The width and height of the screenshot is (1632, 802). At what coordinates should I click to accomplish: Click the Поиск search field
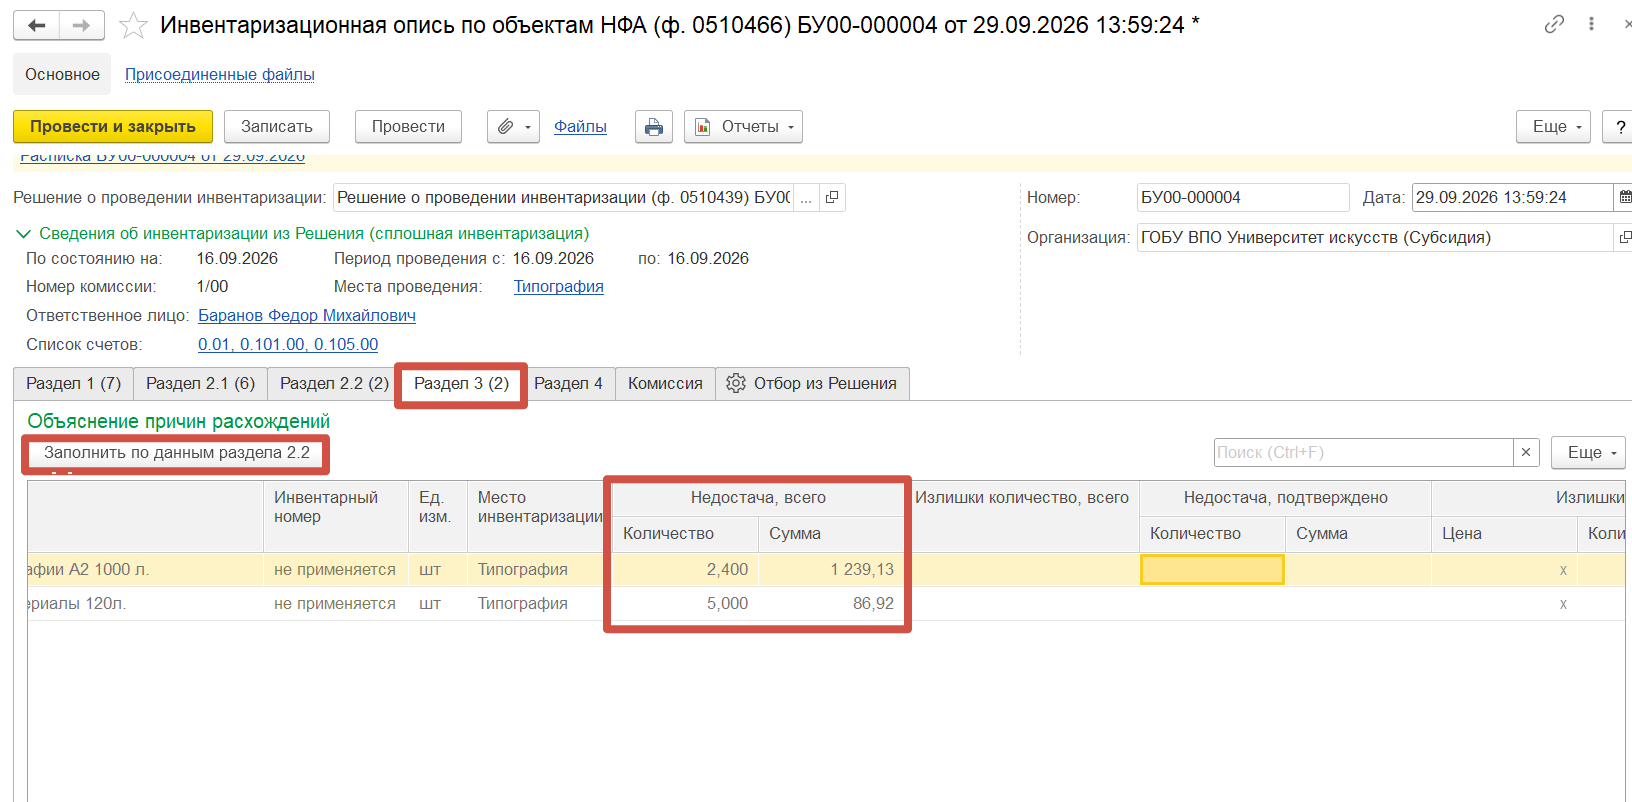[x=1363, y=453]
